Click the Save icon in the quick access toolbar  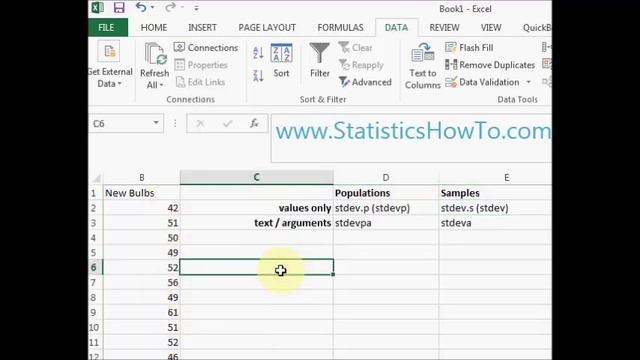click(119, 8)
